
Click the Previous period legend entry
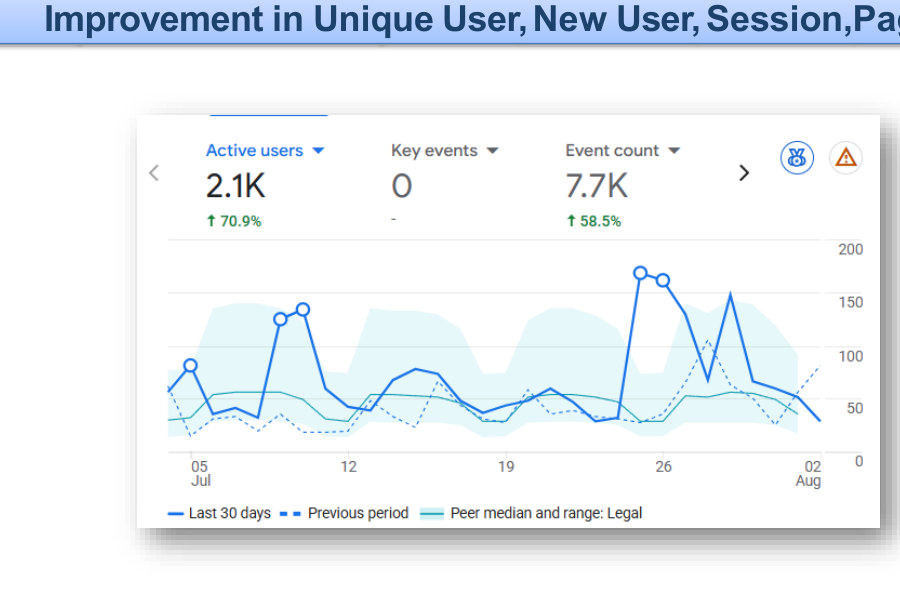(x=344, y=513)
